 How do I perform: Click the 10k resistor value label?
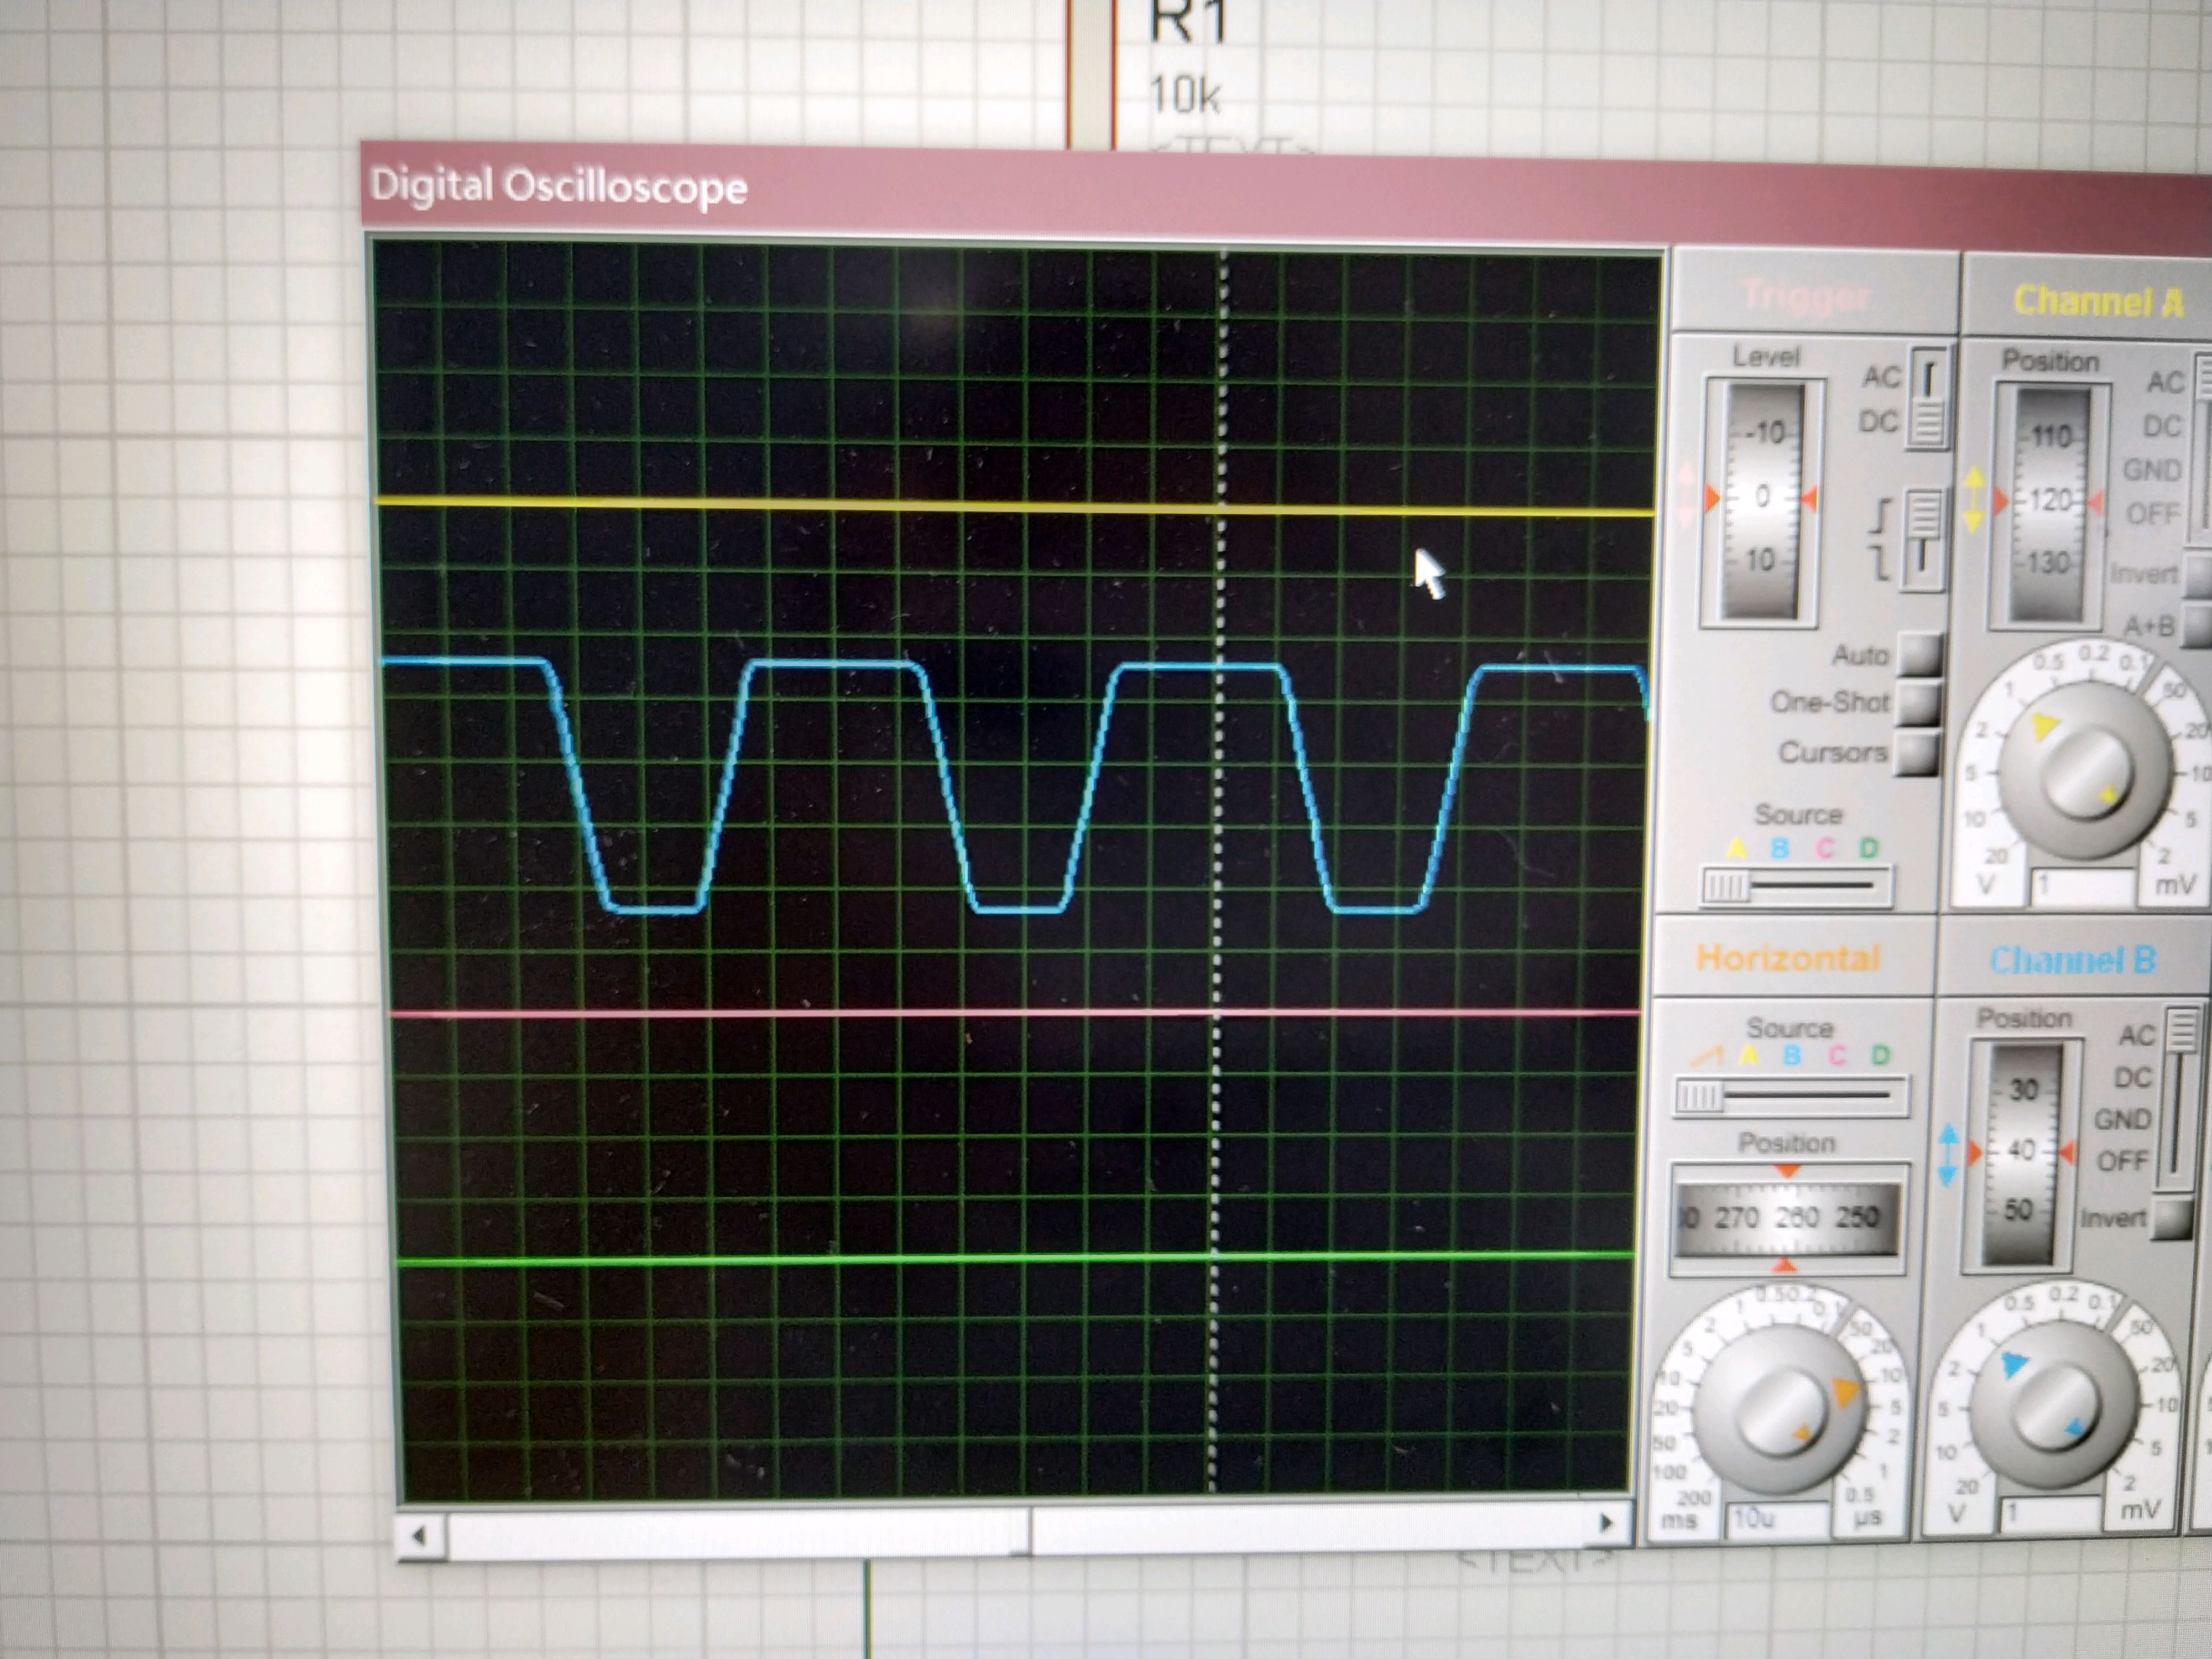(x=1184, y=96)
